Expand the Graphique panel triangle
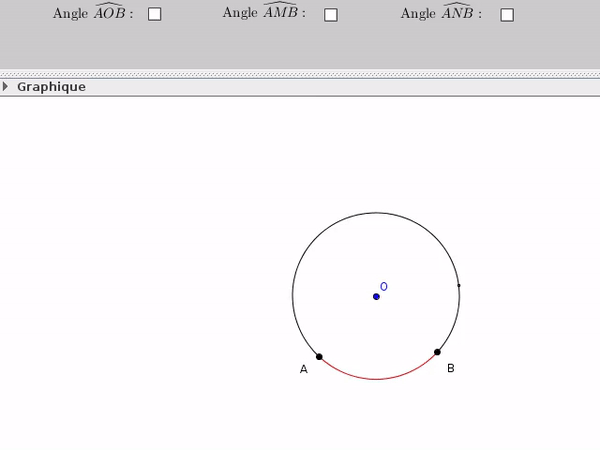 click(5, 86)
